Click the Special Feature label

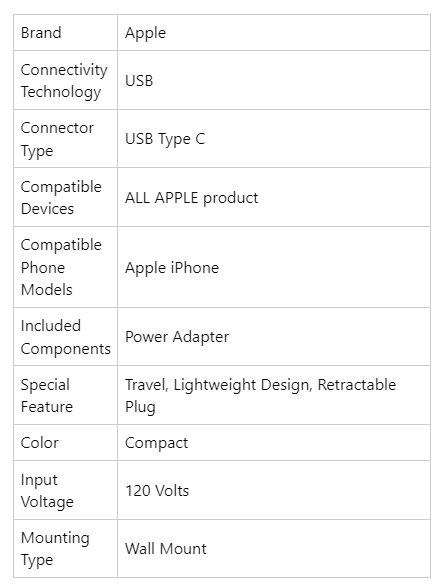click(47, 396)
